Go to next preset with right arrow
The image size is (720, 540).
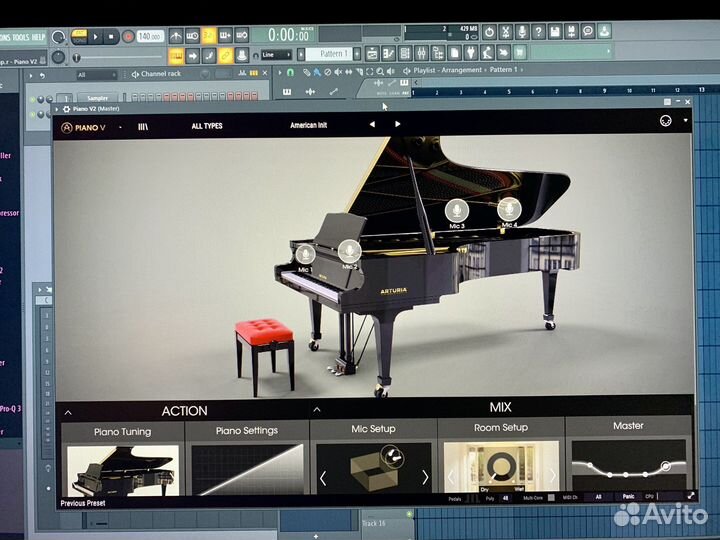[x=398, y=124]
